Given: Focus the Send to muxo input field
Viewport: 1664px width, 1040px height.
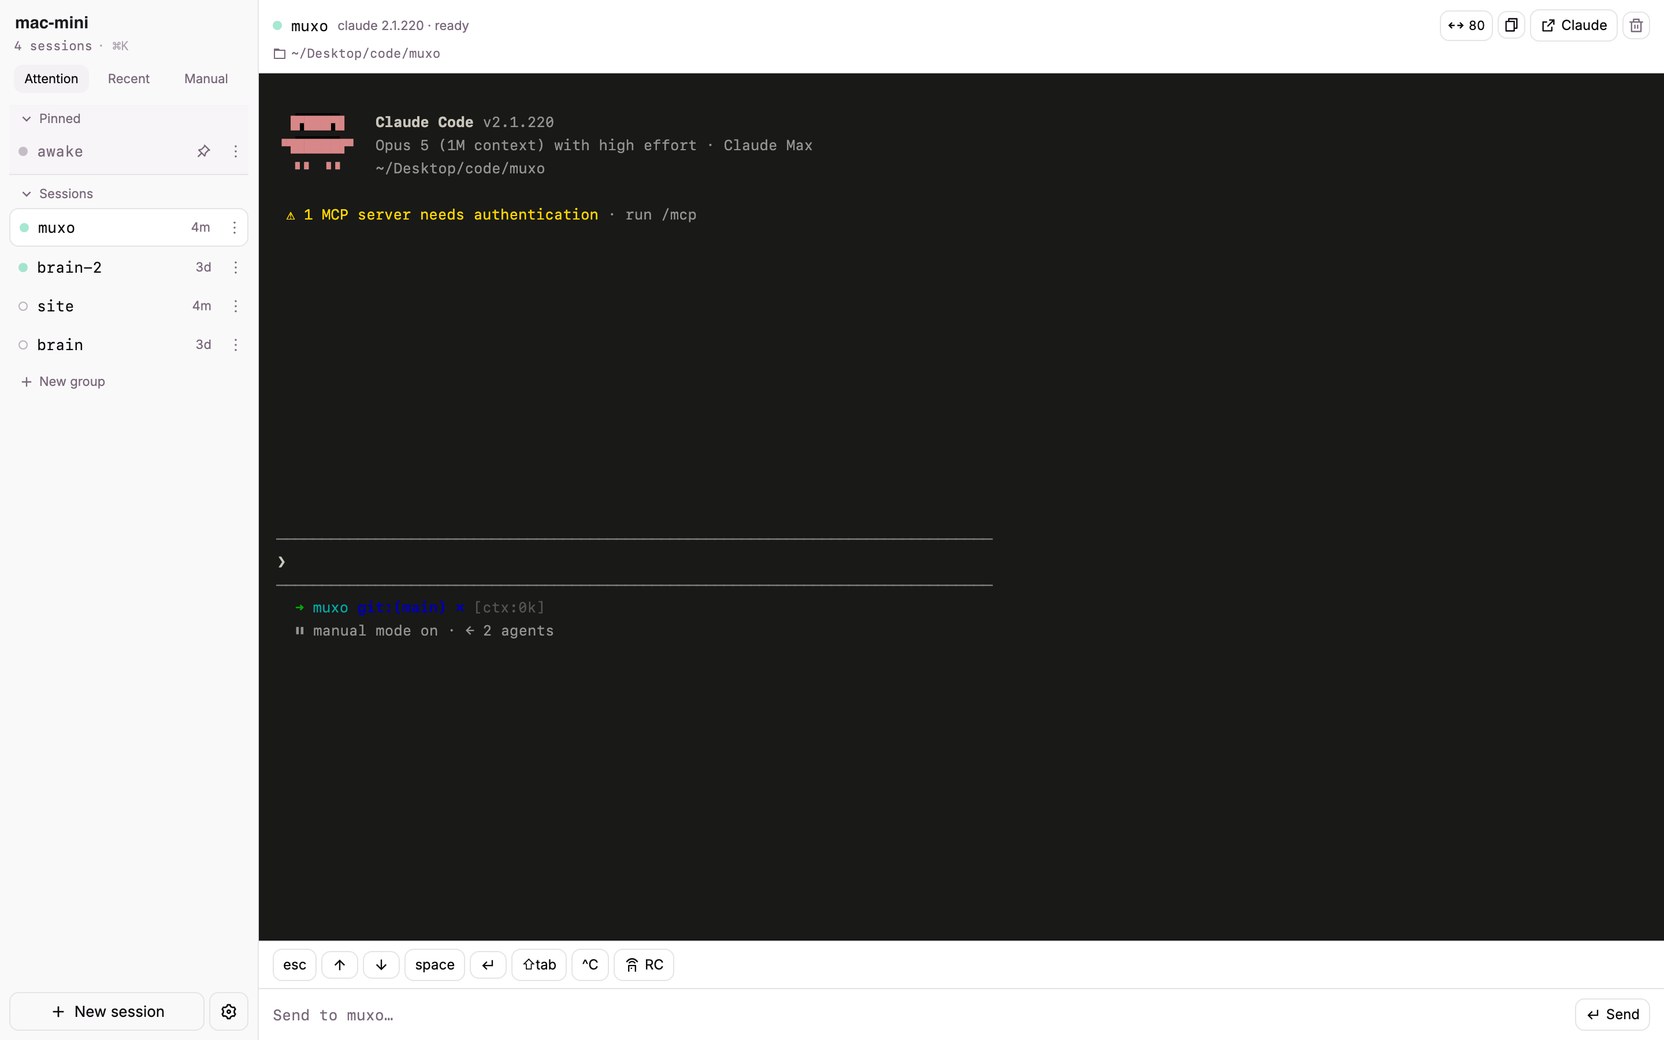Looking at the screenshot, I should click(x=918, y=1015).
